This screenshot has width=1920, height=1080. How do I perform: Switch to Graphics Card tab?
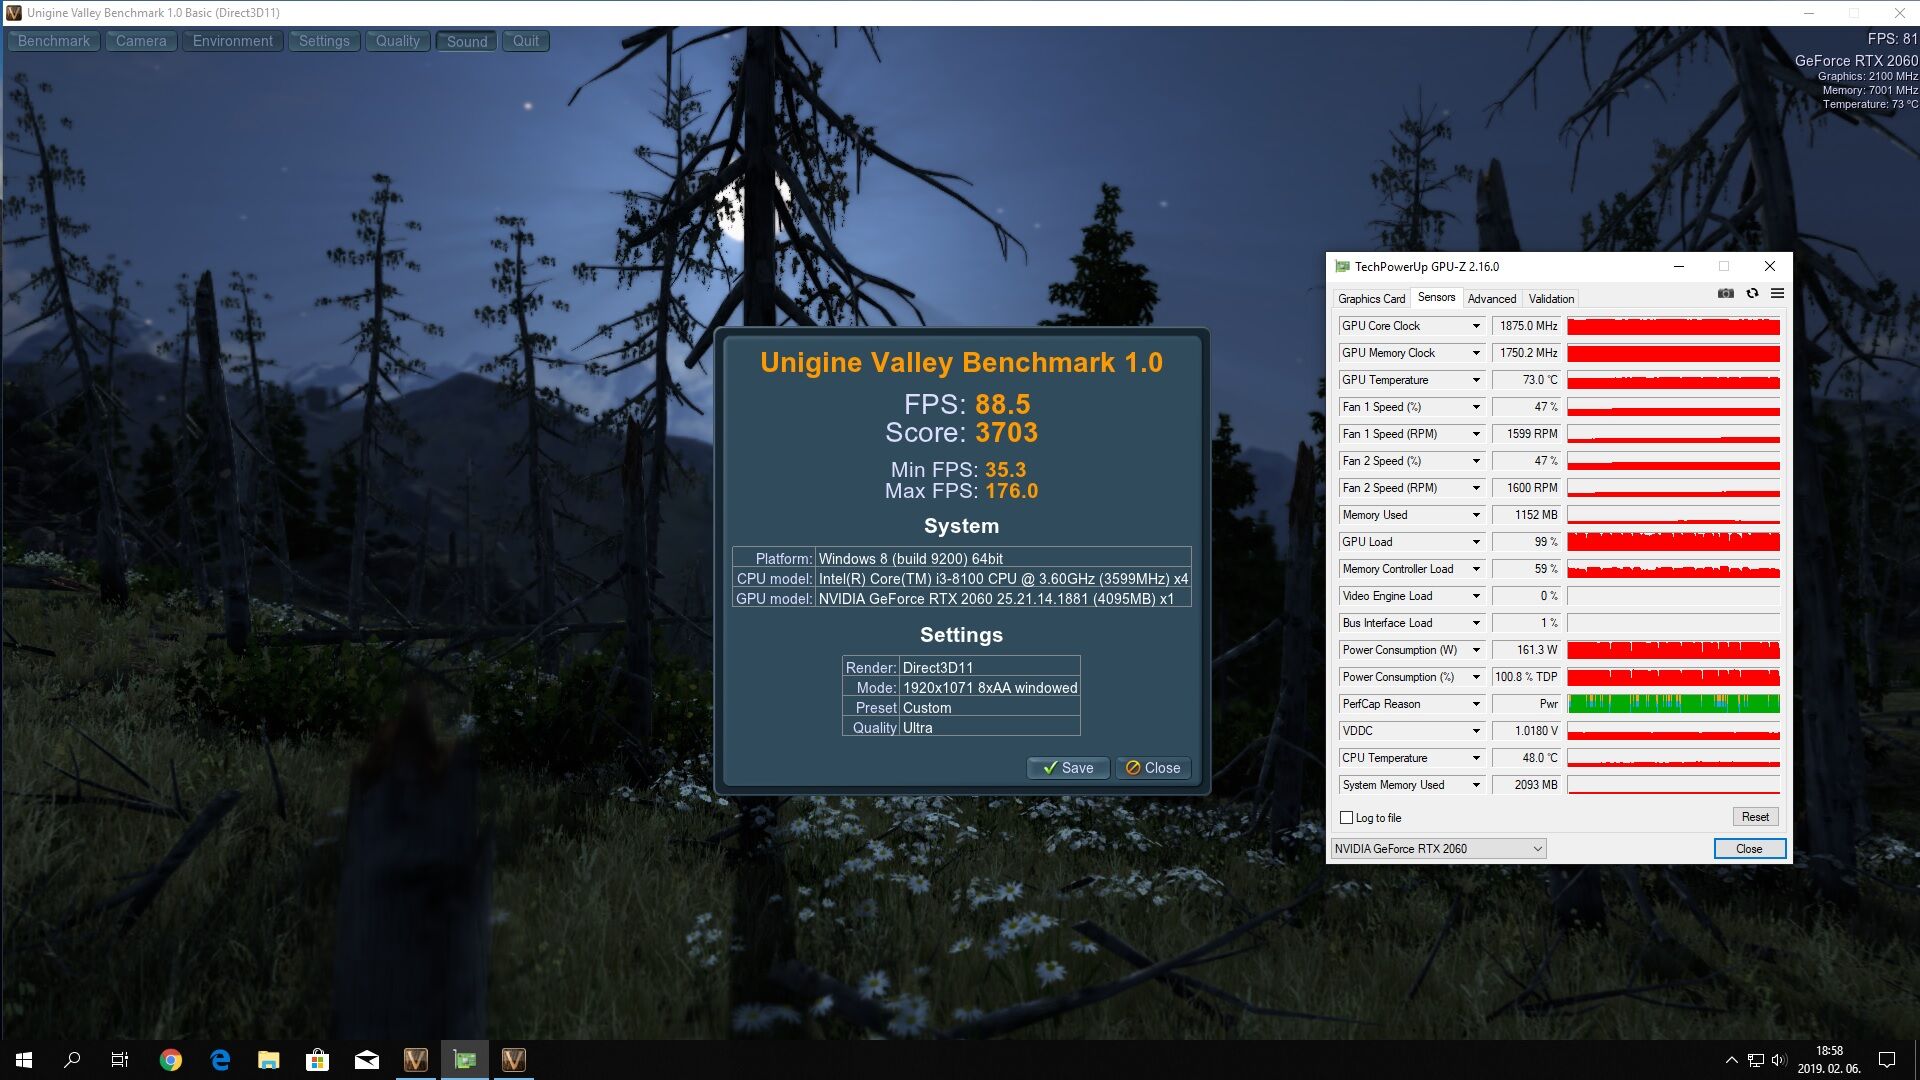(x=1371, y=299)
